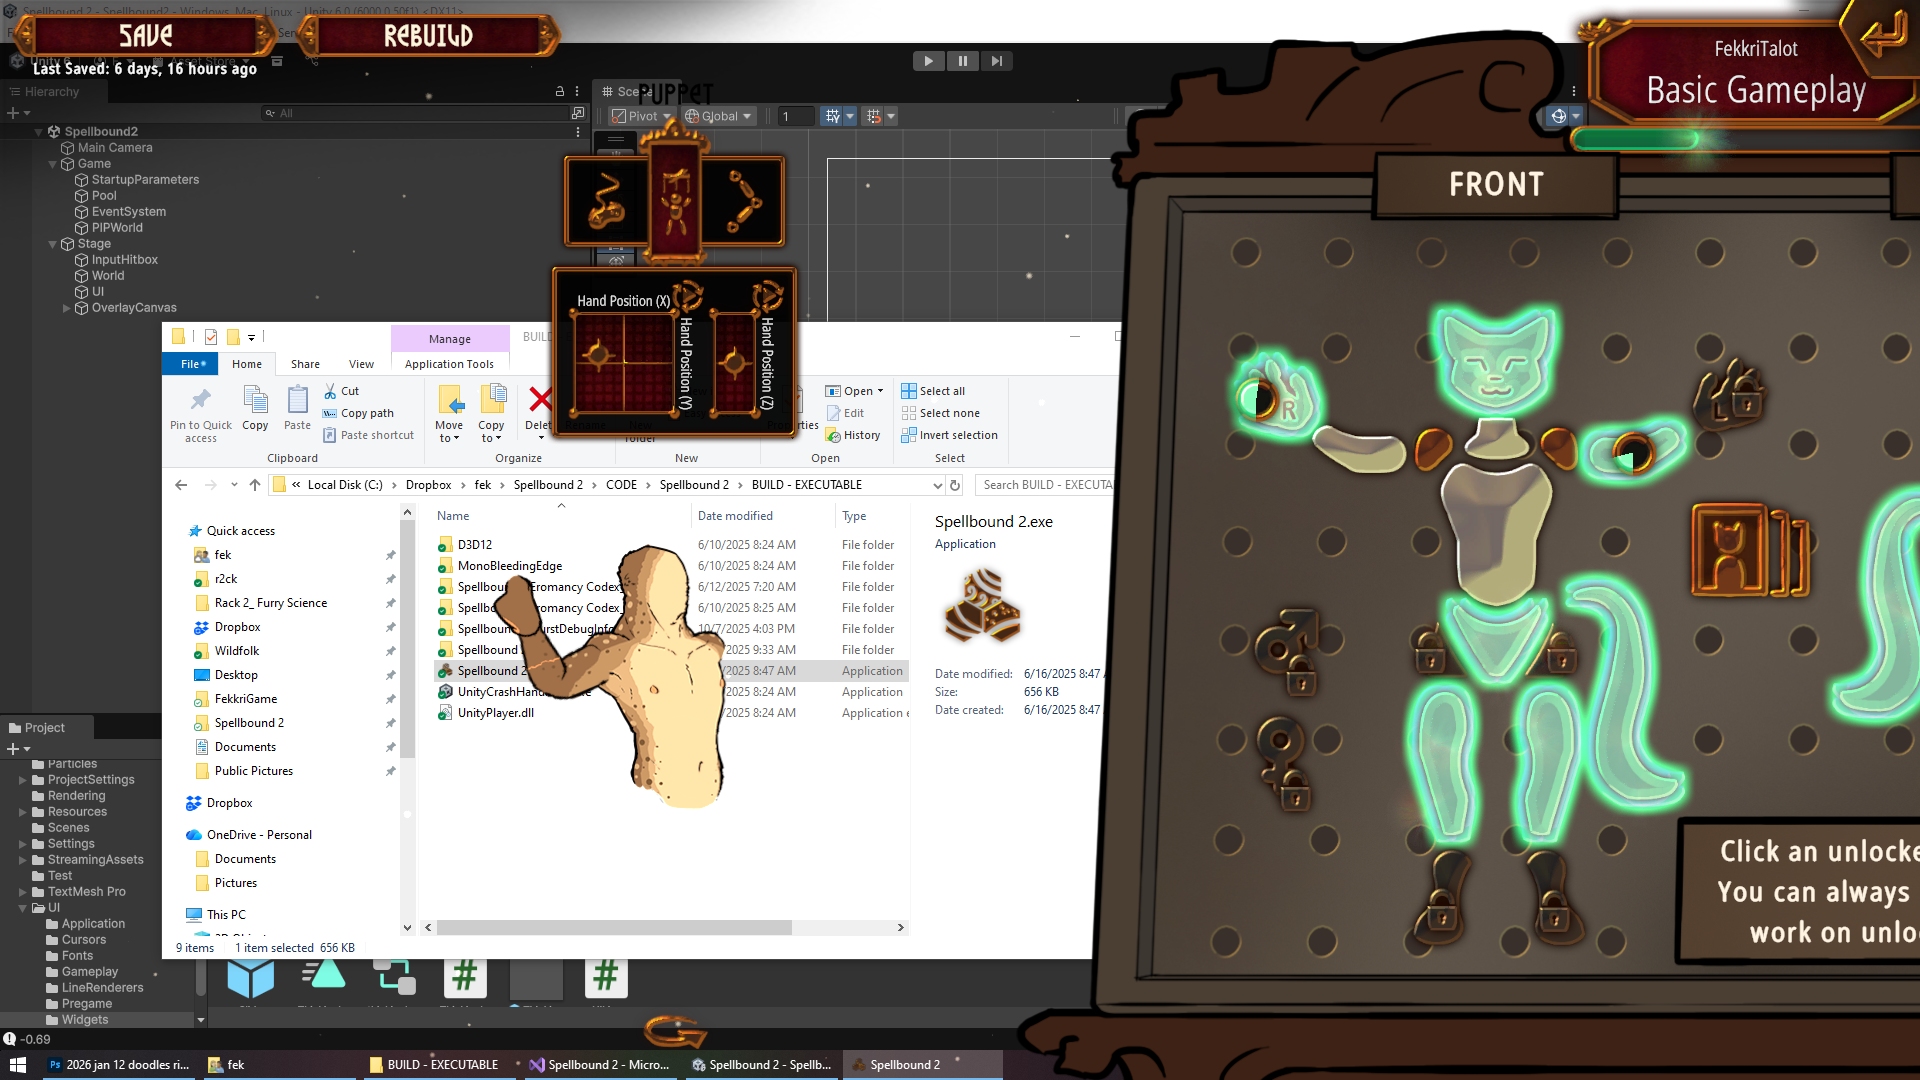This screenshot has width=1920, height=1080.
Task: Open the View ribbon tab
Action: point(361,364)
